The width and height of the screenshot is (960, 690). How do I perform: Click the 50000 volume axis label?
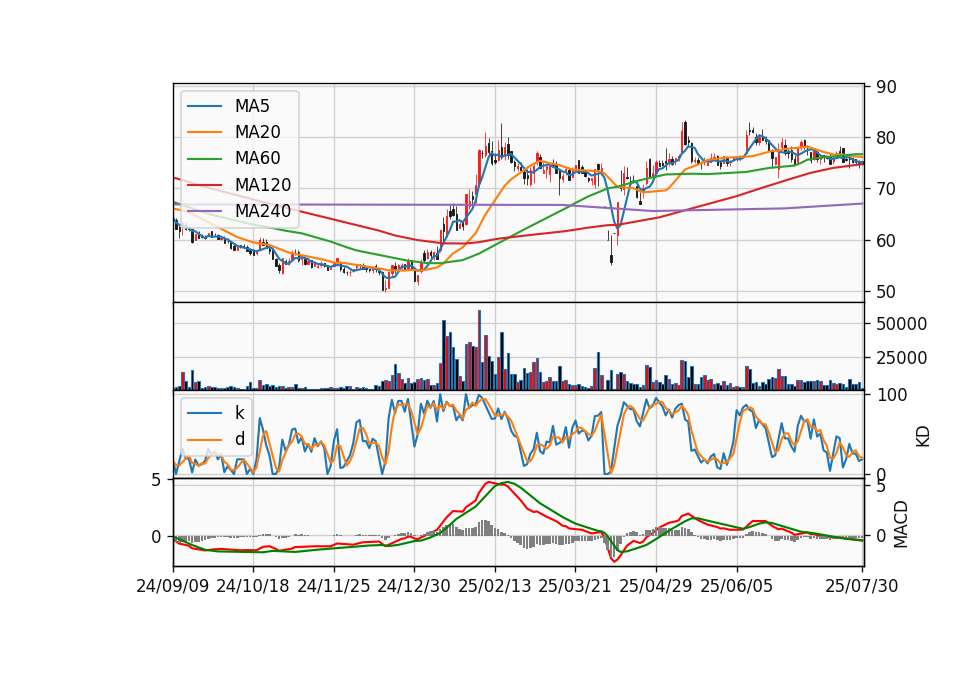[x=901, y=324]
